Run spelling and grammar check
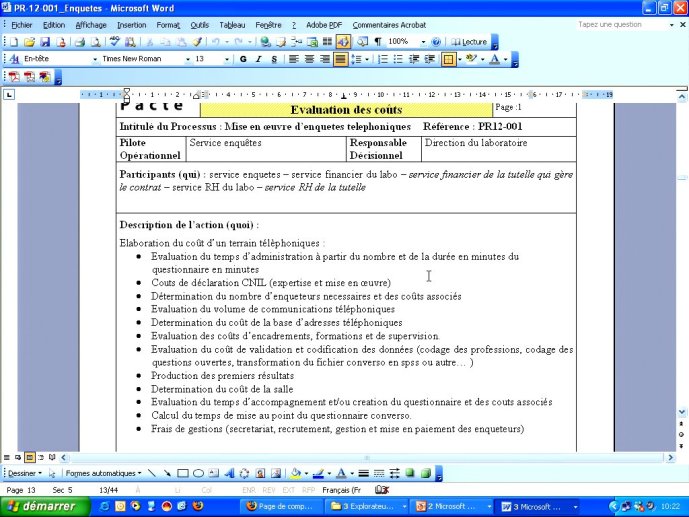Image resolution: width=689 pixels, height=517 pixels. (x=115, y=42)
